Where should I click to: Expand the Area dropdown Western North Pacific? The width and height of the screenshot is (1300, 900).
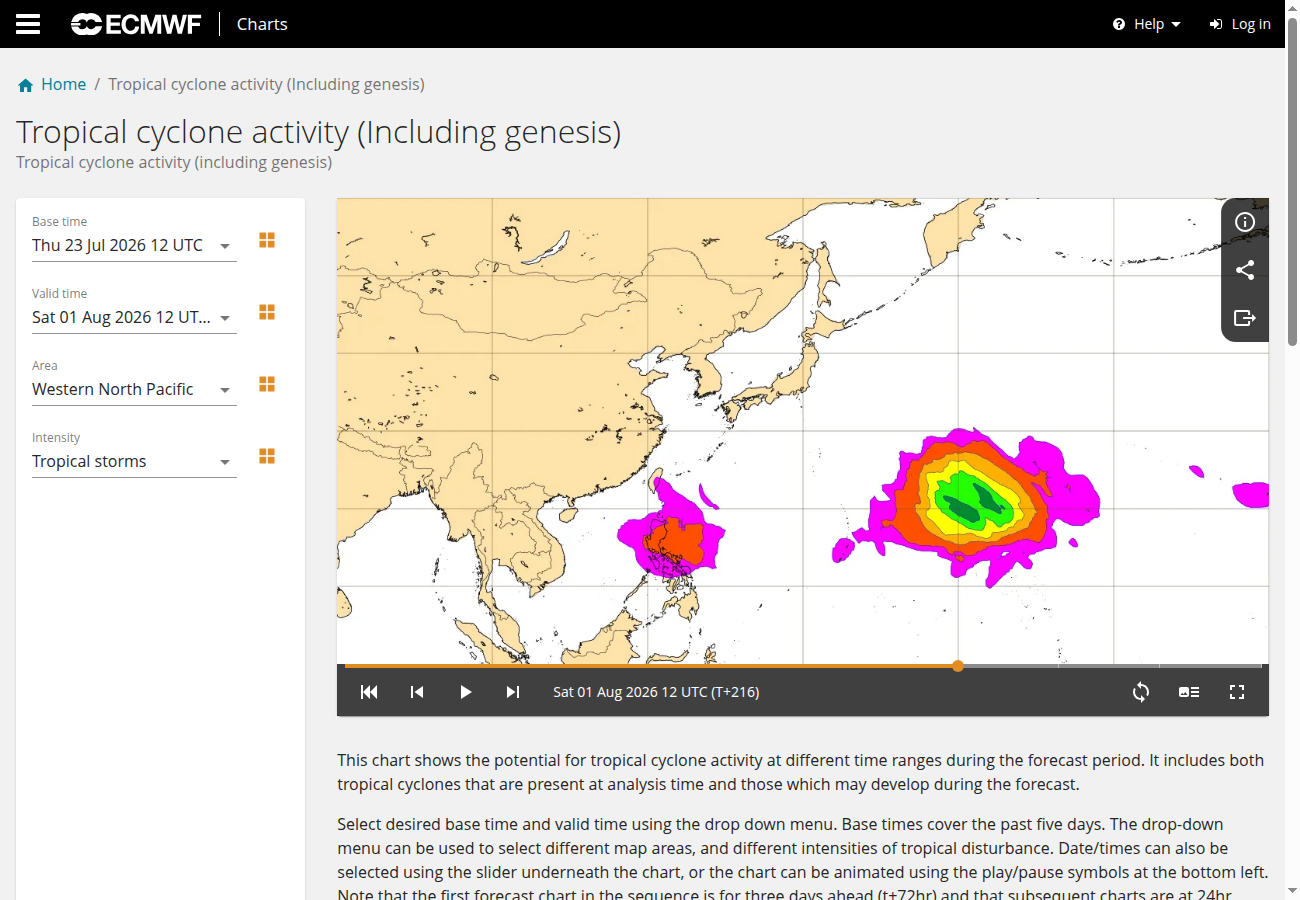click(x=134, y=389)
